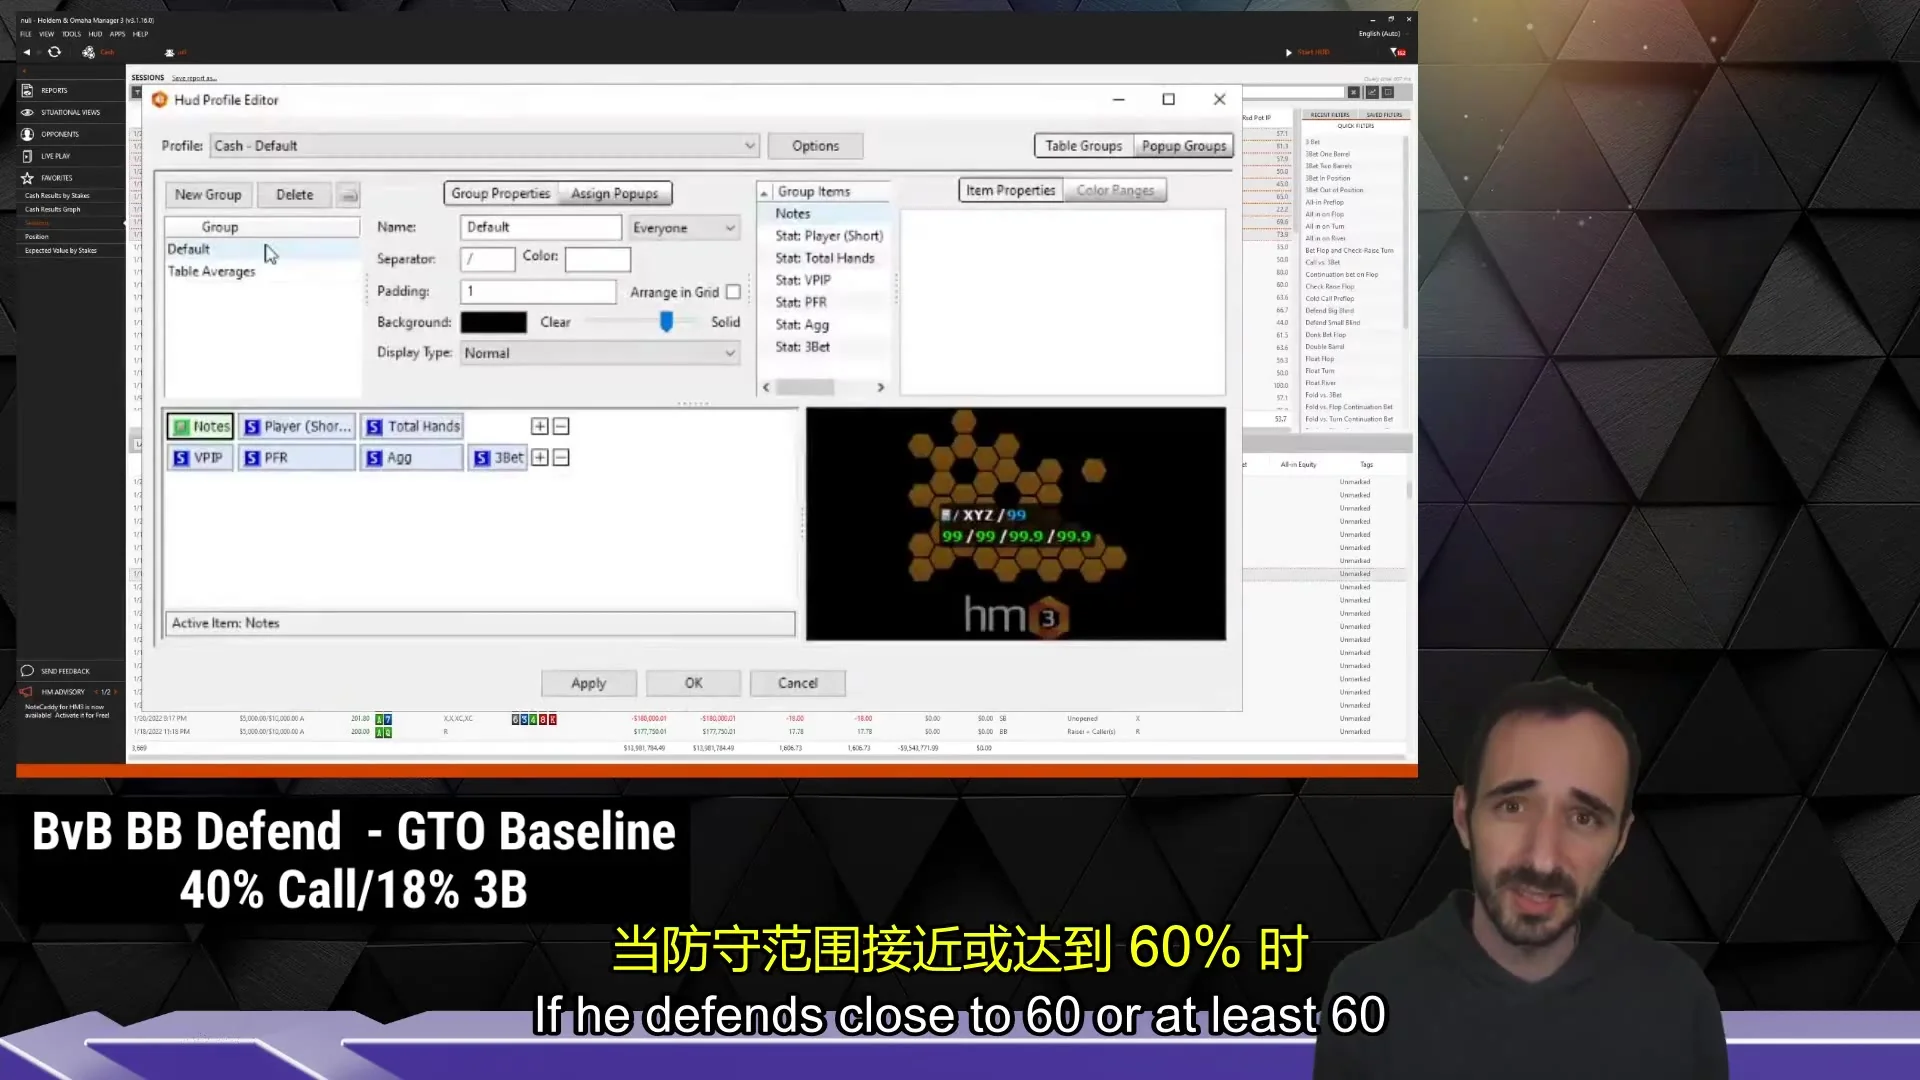This screenshot has height=1080, width=1920.
Task: Switch to the Item Properties tab
Action: 1011,191
